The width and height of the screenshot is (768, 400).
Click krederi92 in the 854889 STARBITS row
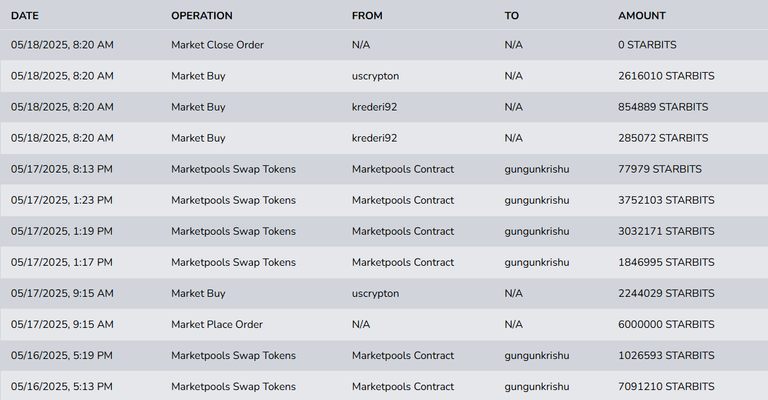click(374, 107)
